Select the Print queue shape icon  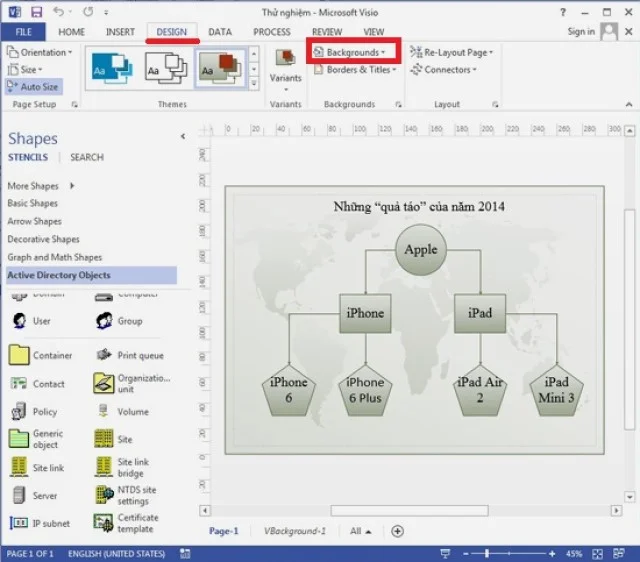coord(104,355)
